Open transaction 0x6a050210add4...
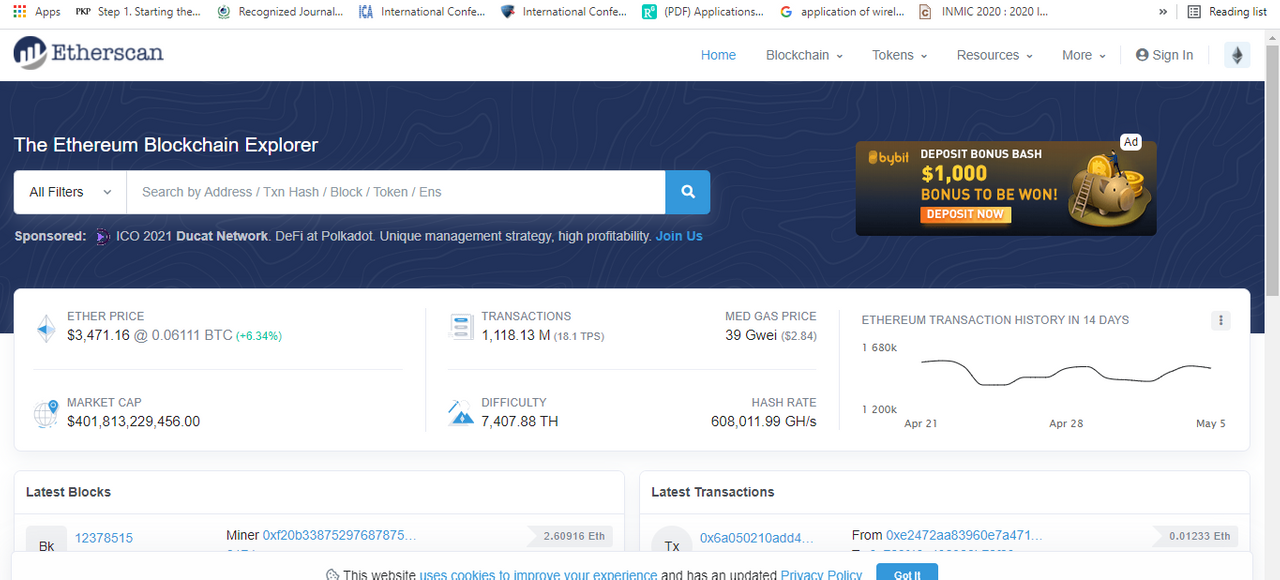Viewport: 1280px width, 580px height. tap(757, 538)
